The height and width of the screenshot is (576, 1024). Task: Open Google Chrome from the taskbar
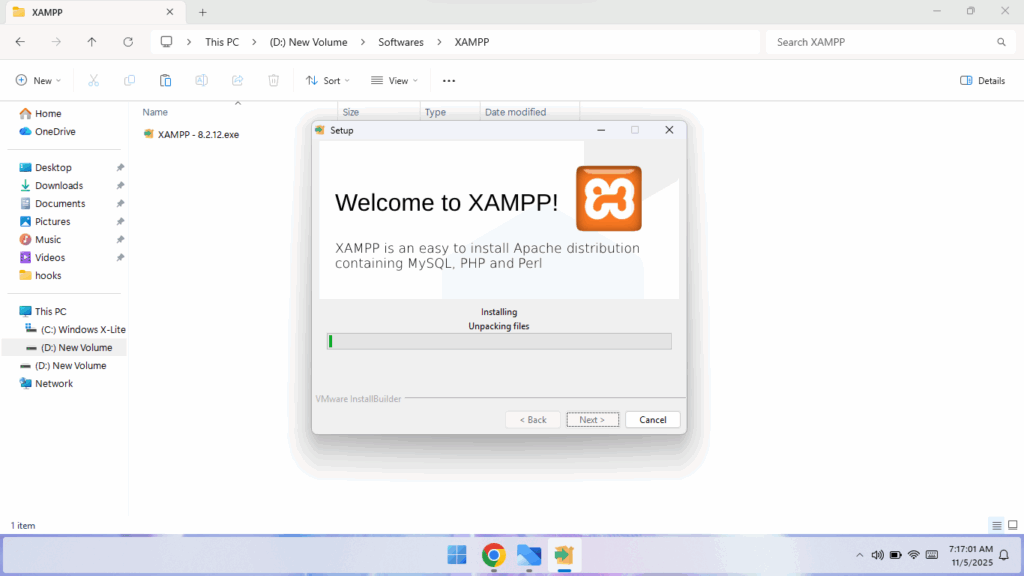point(493,555)
